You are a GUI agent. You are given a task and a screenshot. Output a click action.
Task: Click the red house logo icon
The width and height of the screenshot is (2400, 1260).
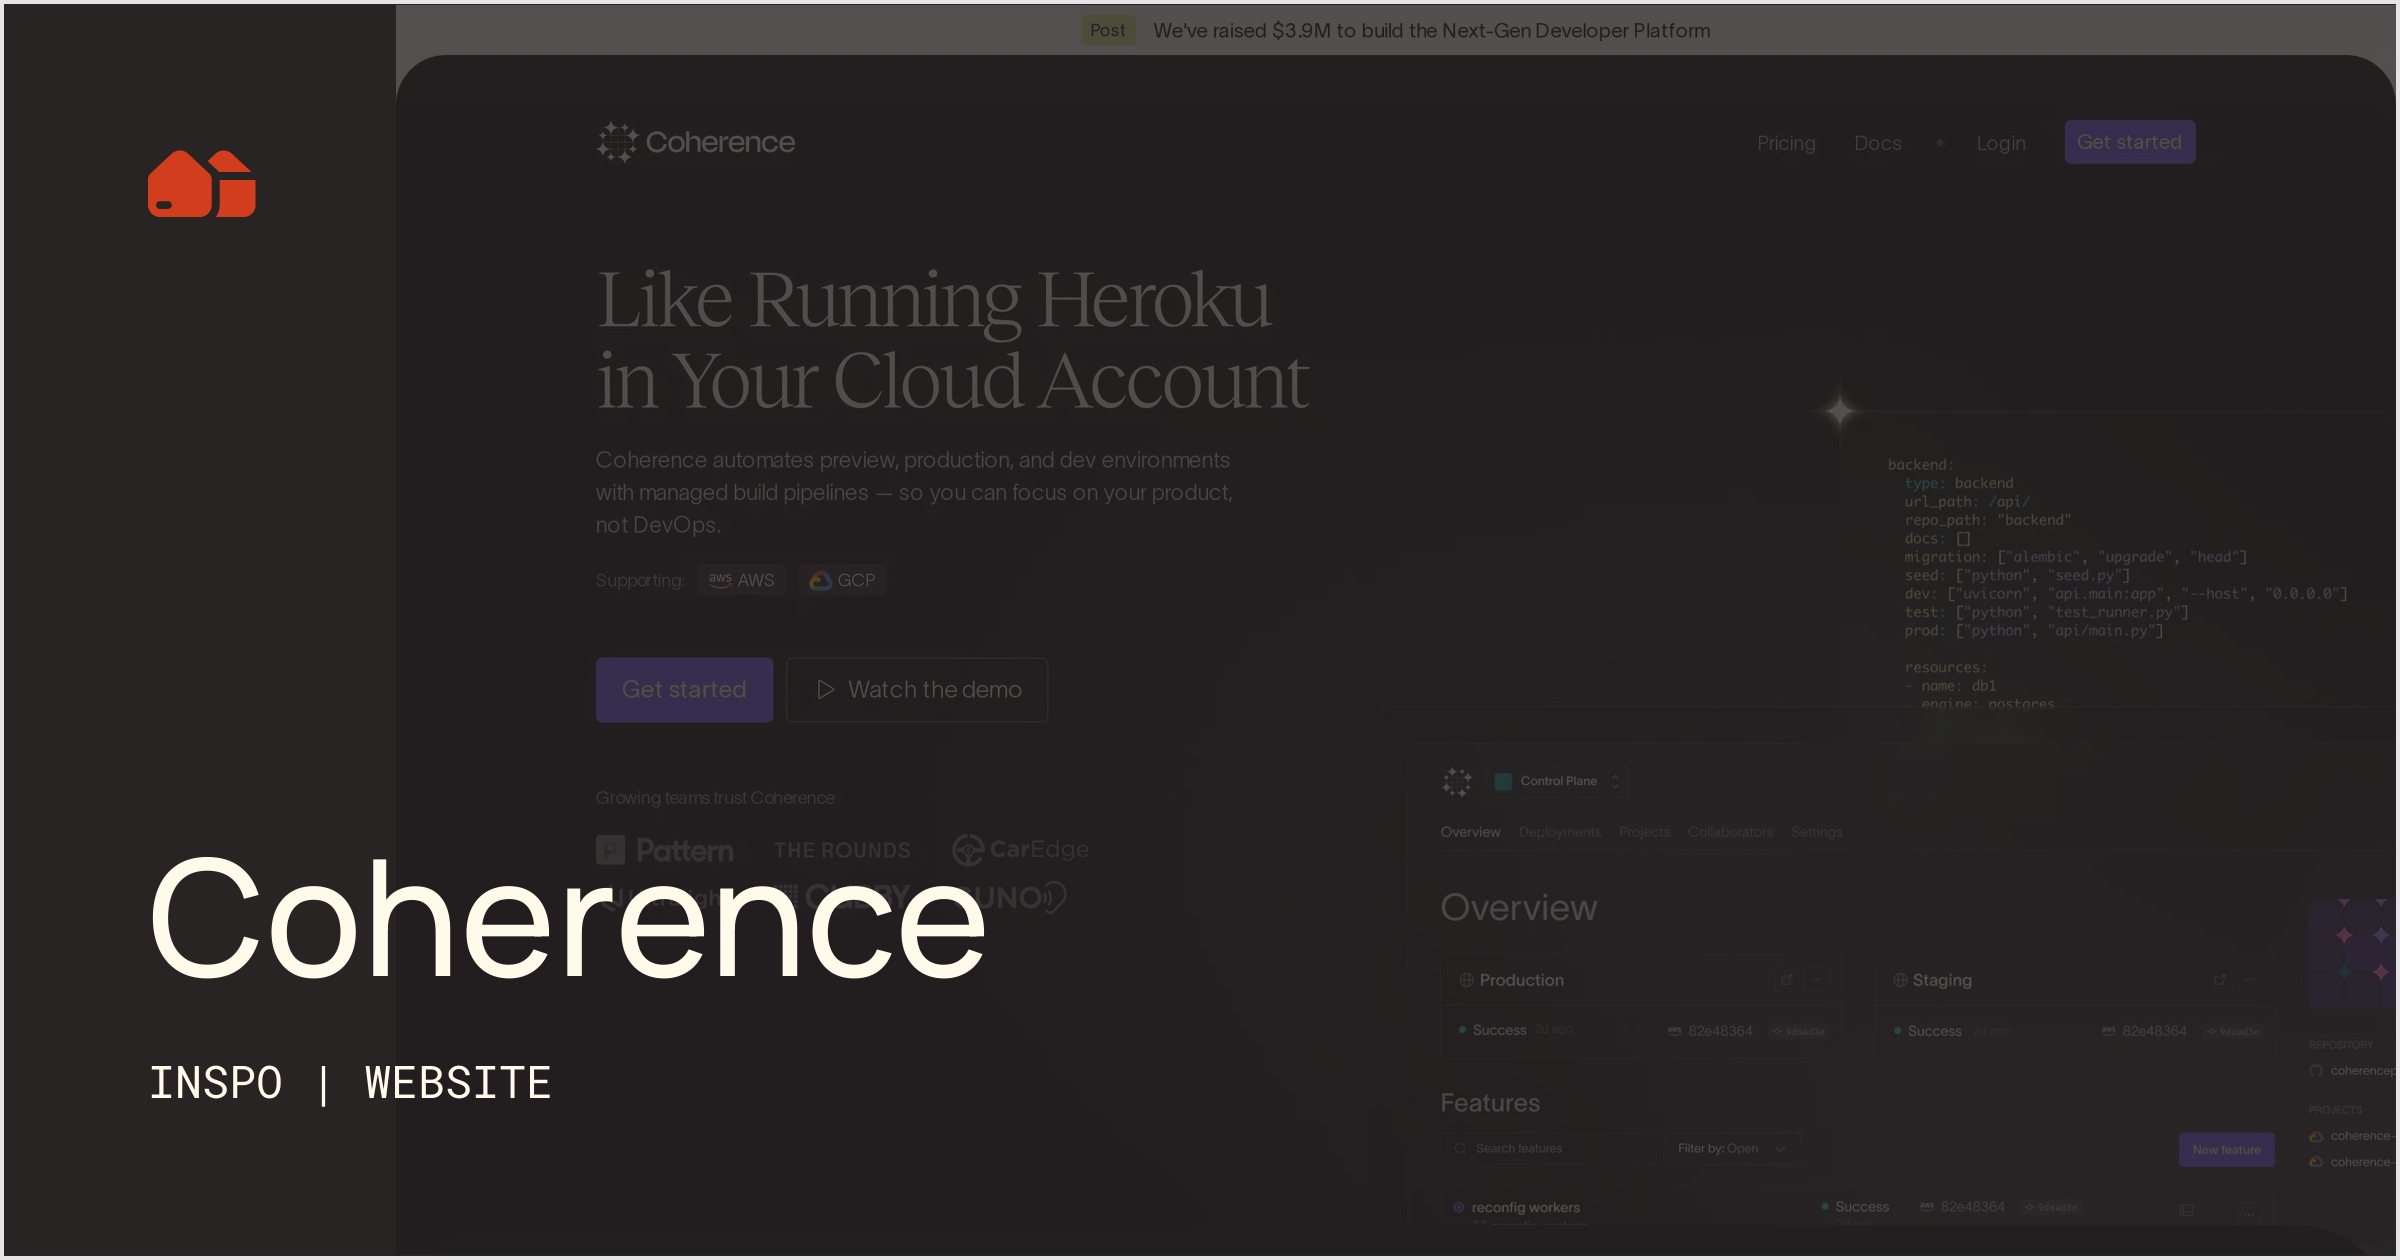(202, 184)
